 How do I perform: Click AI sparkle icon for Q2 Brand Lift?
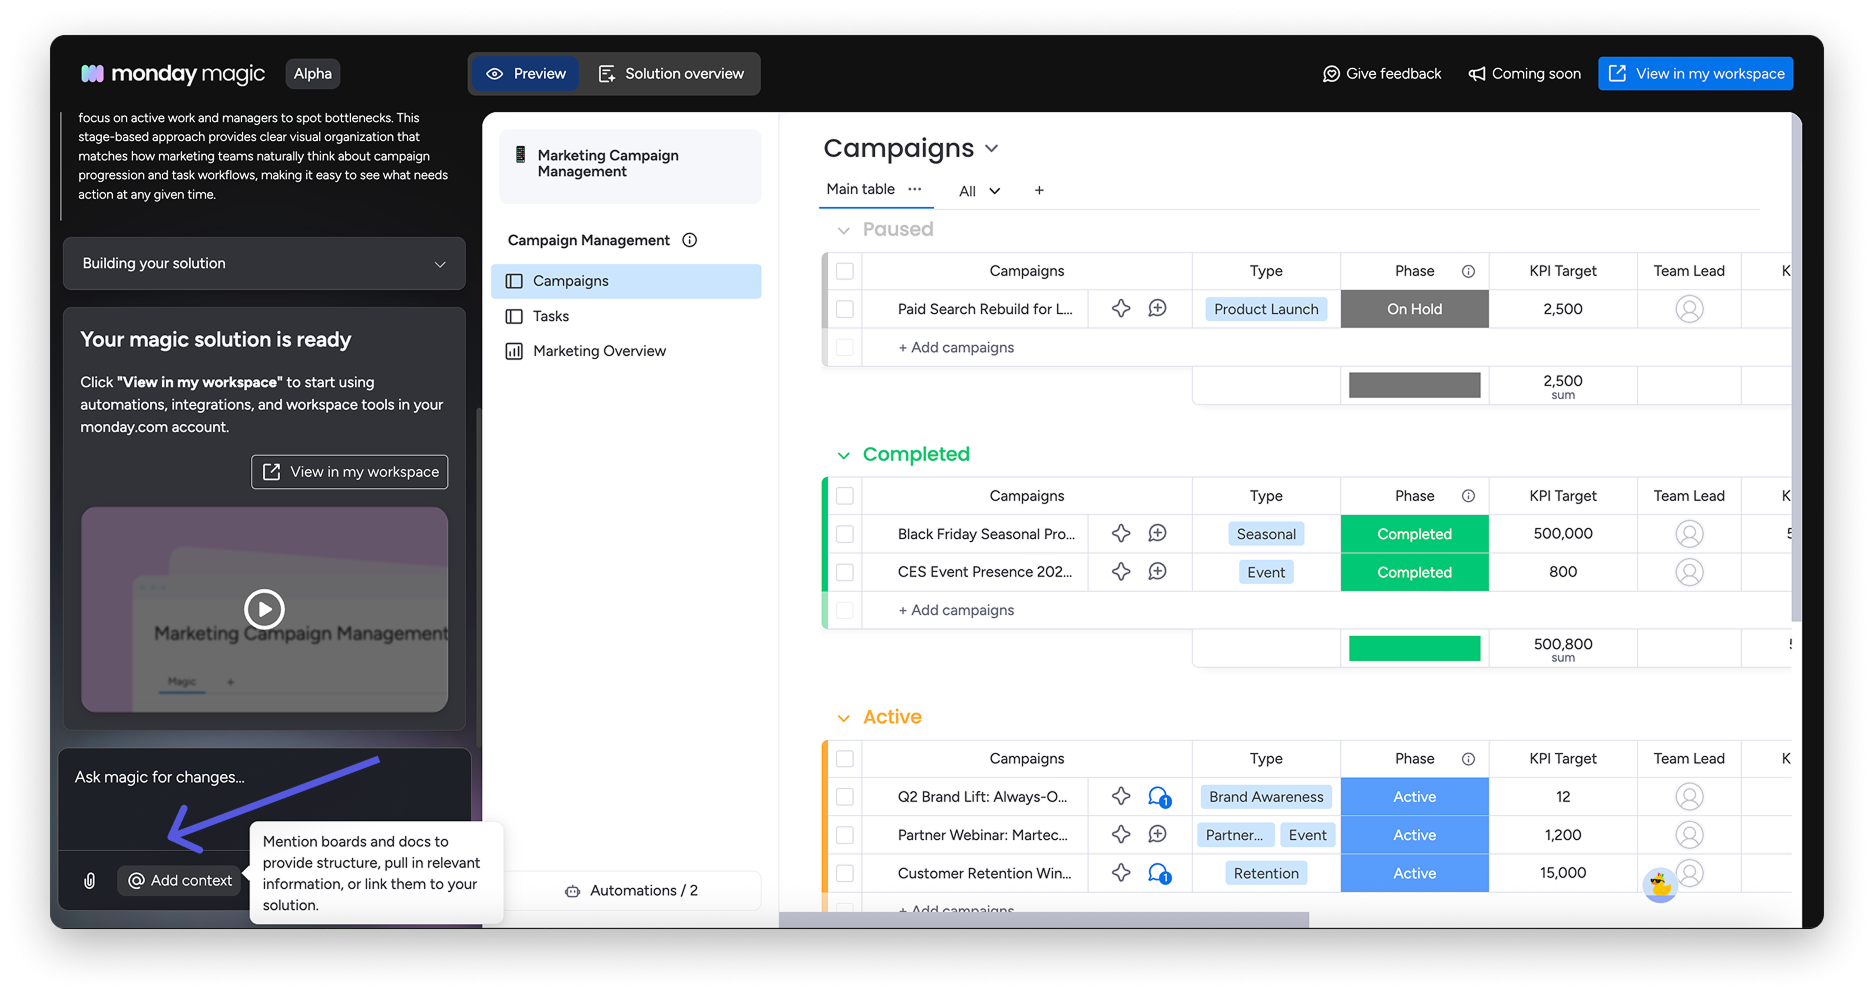click(x=1121, y=797)
